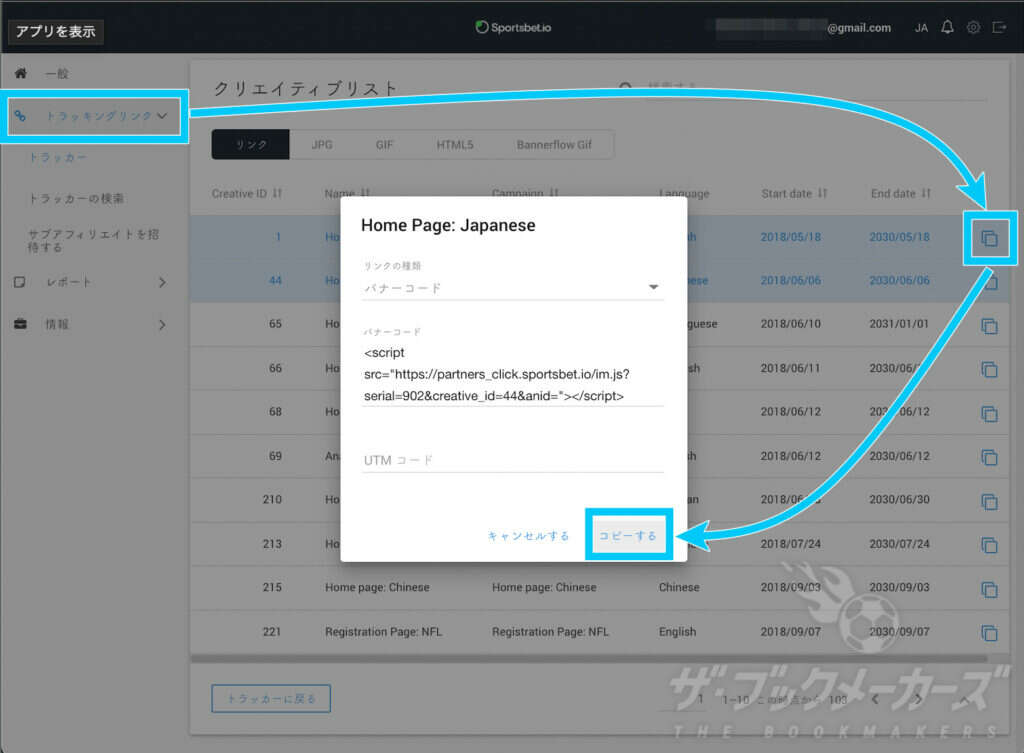Image resolution: width=1024 pixels, height=753 pixels.
Task: Click the Language column header
Action: point(684,193)
